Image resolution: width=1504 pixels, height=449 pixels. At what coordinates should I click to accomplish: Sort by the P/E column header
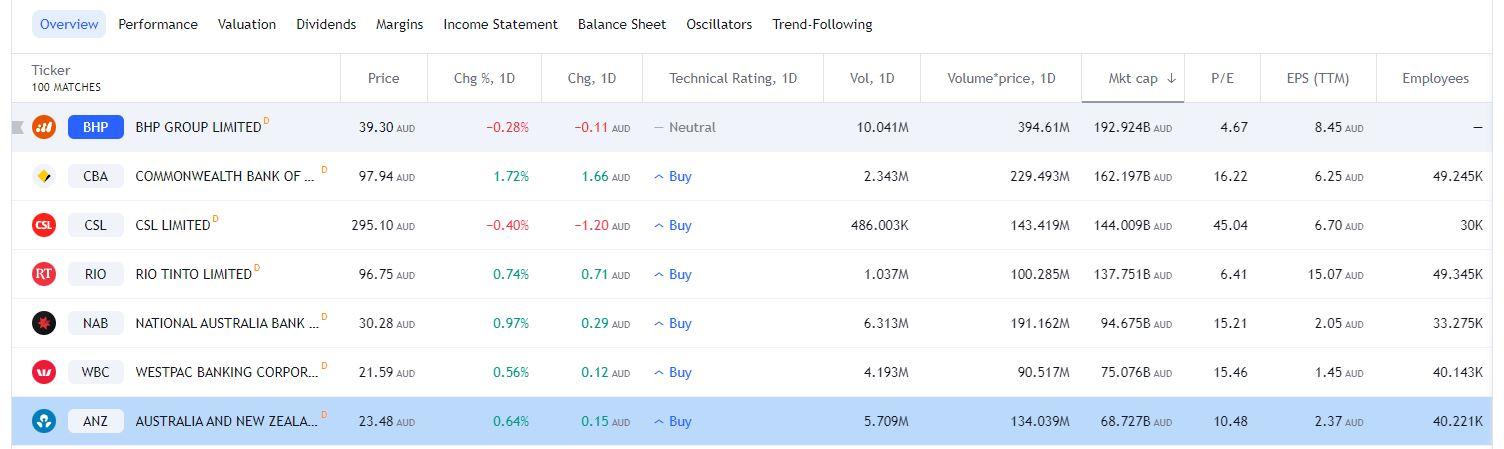coord(1222,78)
